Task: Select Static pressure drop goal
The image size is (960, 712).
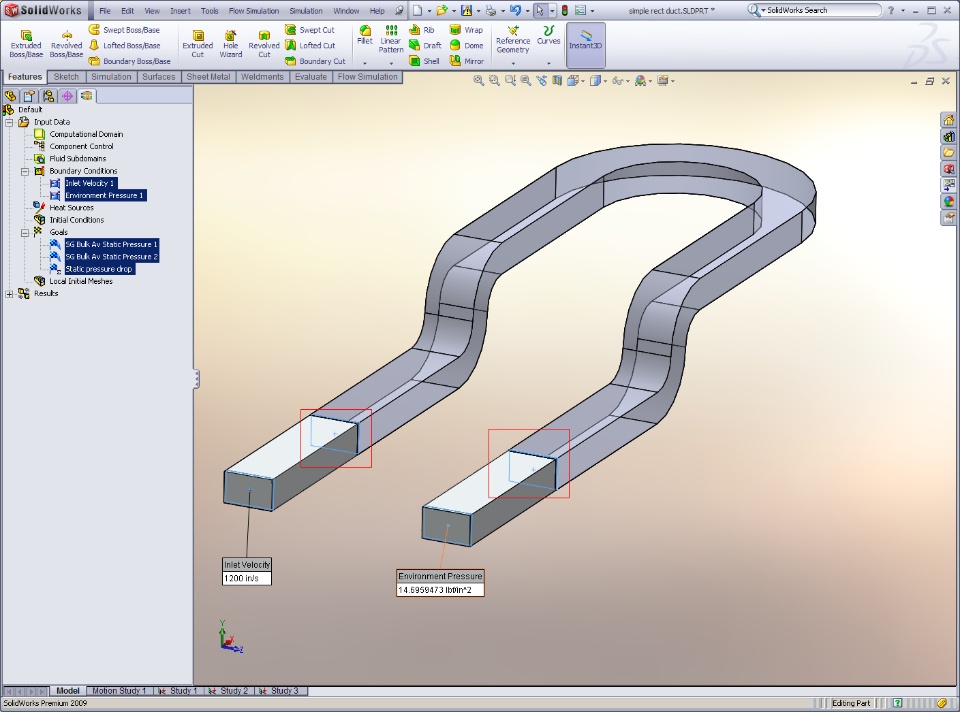Action: (98, 269)
